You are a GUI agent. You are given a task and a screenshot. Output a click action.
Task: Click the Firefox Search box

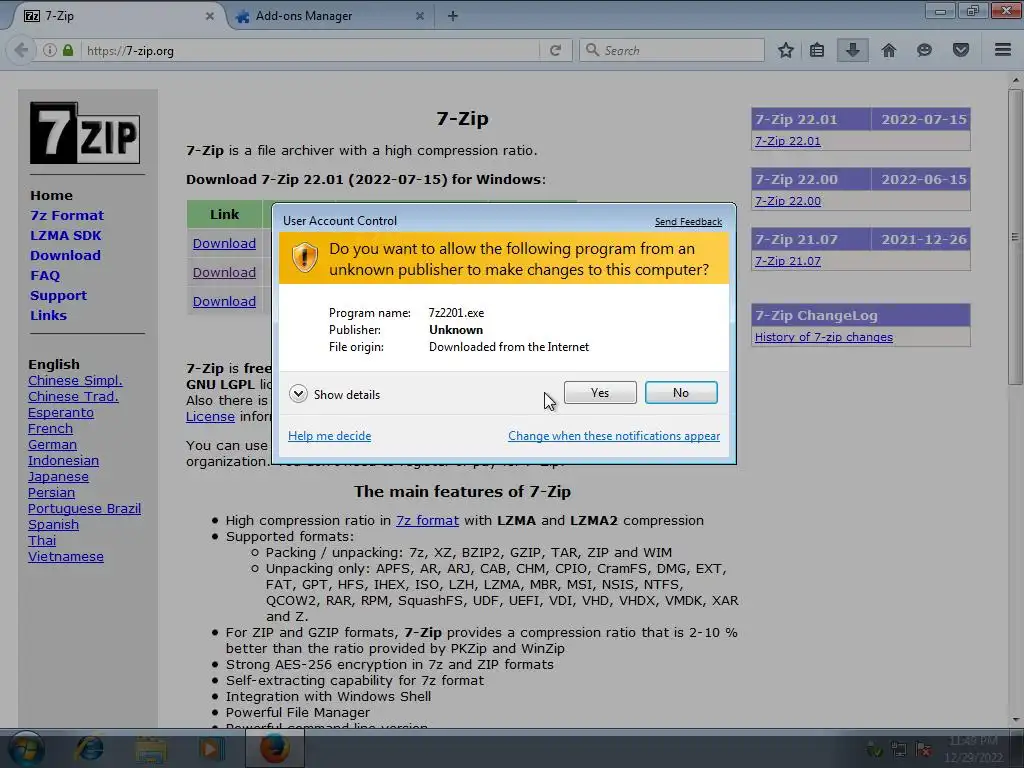point(672,50)
